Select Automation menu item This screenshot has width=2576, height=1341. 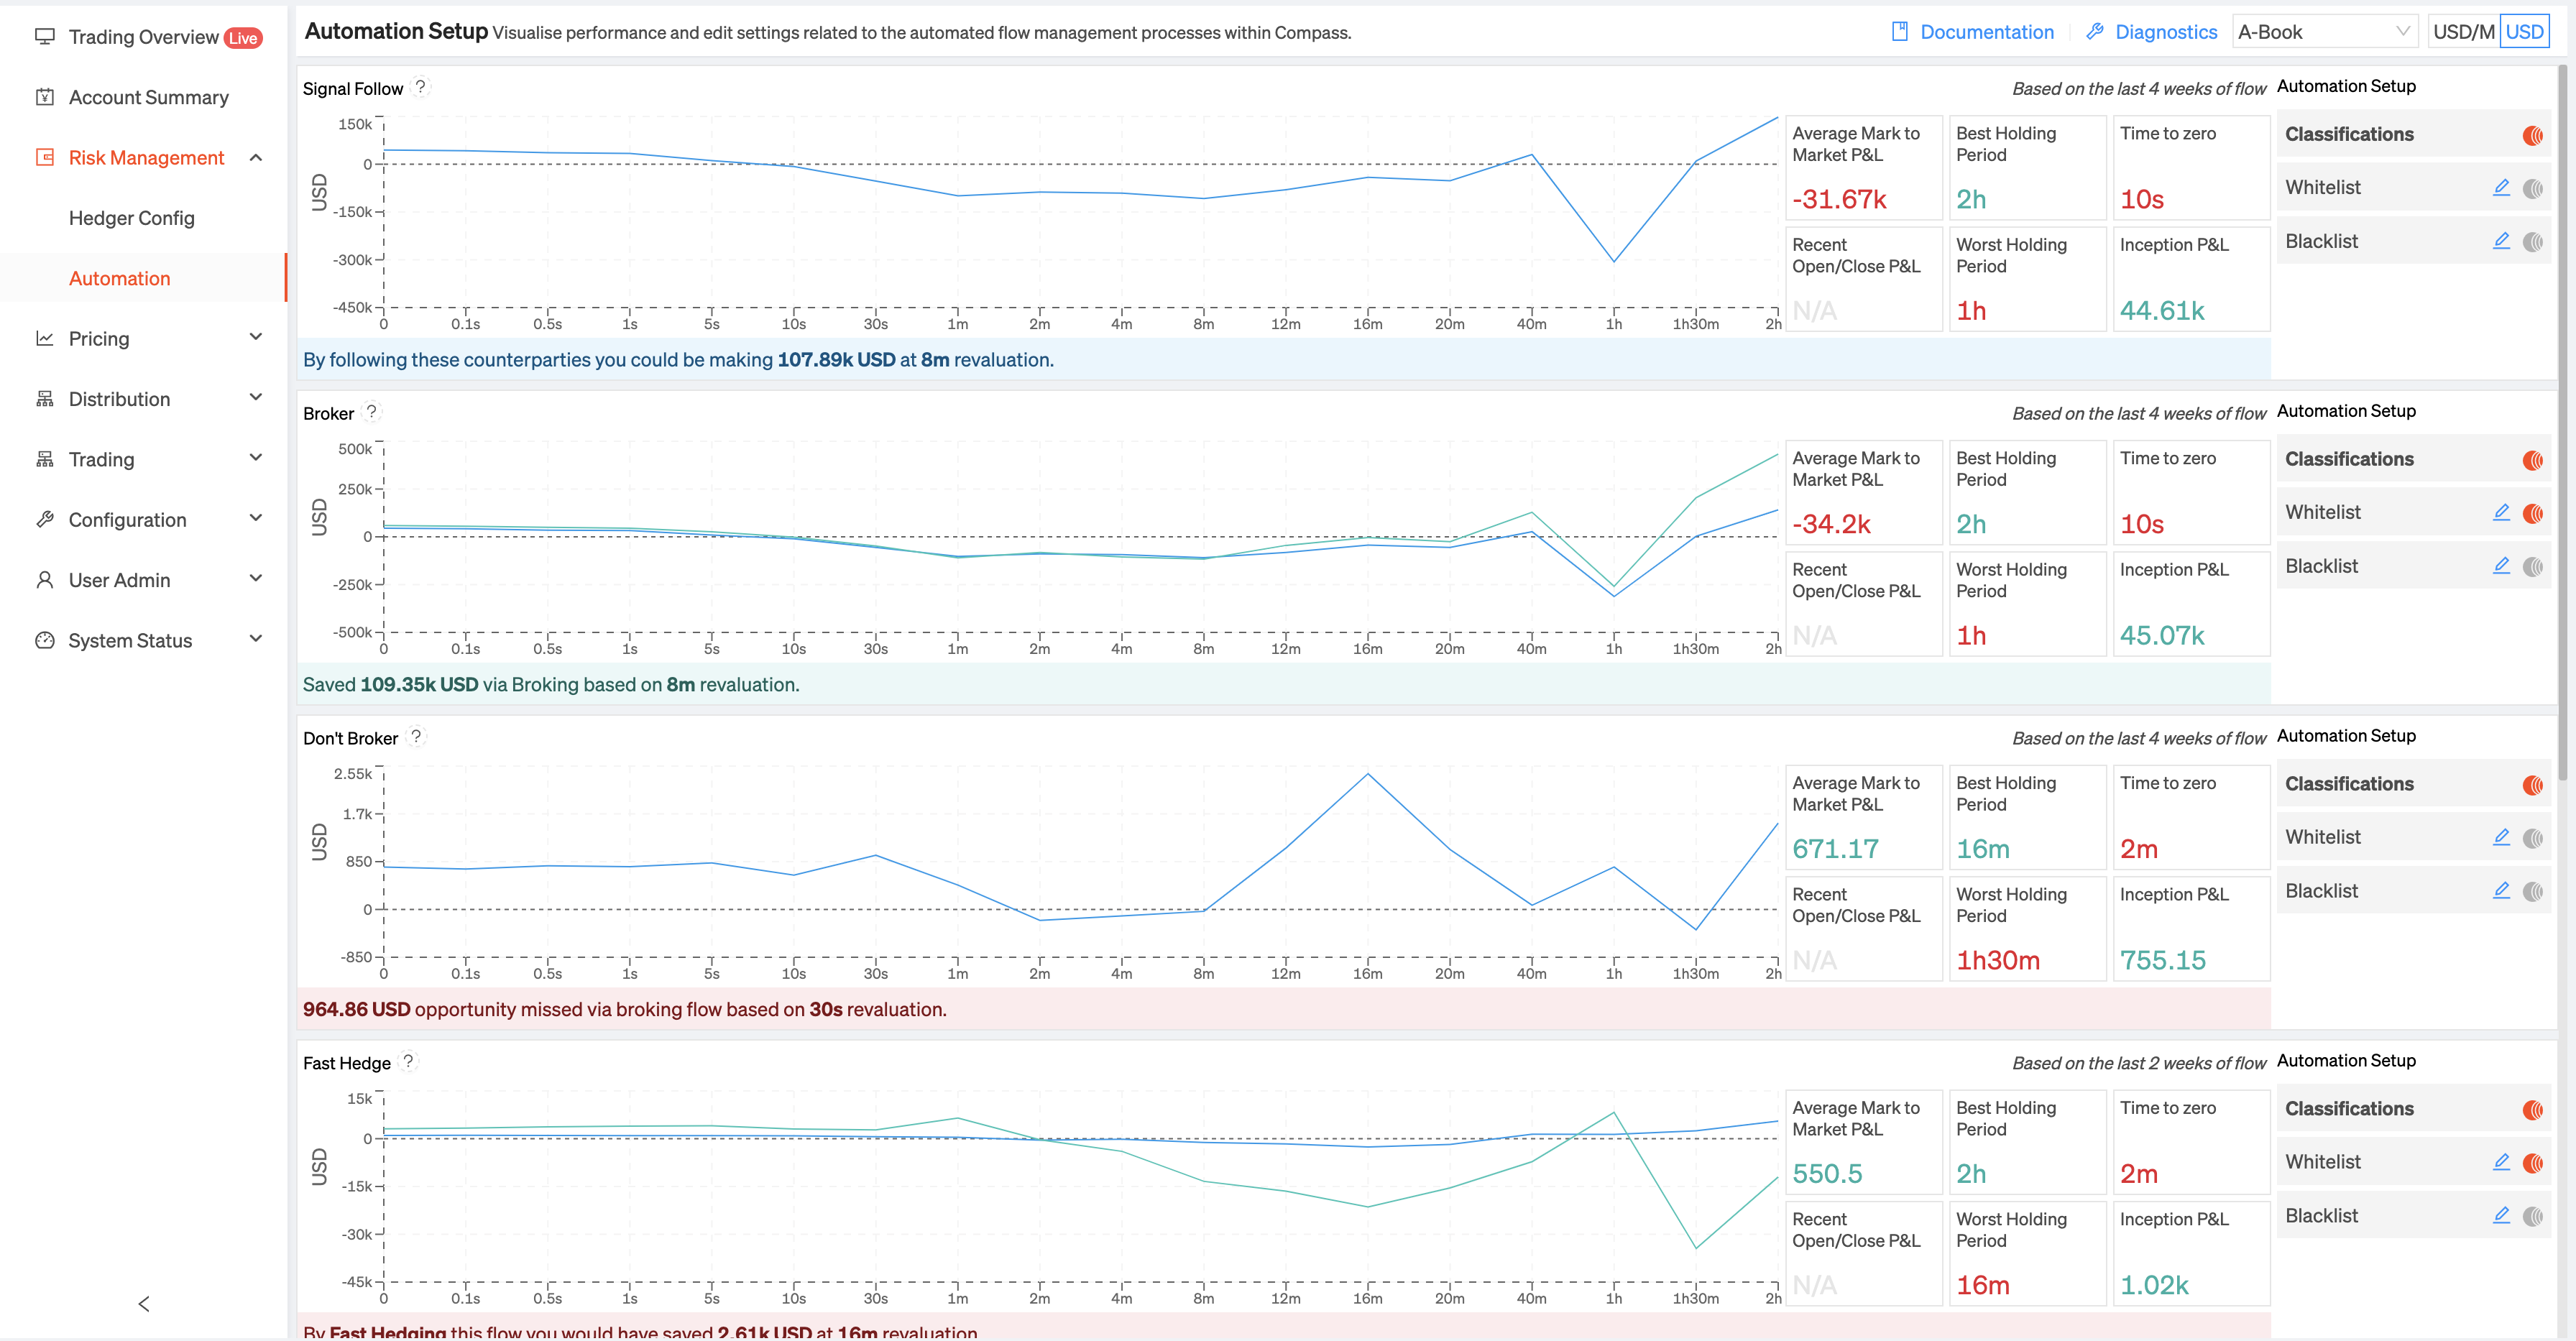tap(120, 278)
